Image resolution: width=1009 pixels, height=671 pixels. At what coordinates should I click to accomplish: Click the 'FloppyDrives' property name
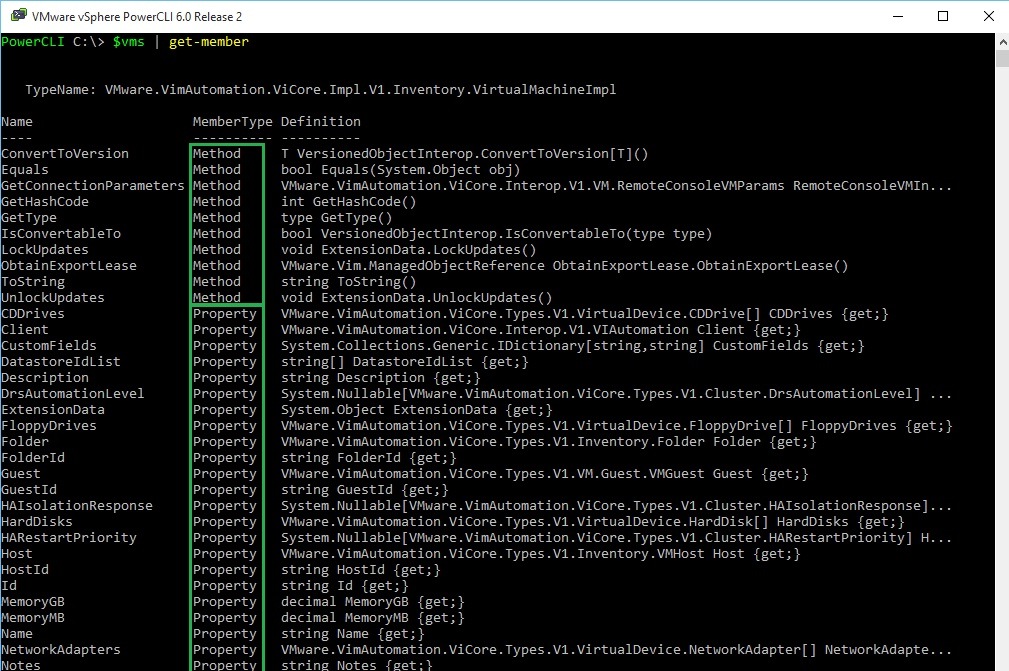pos(49,426)
